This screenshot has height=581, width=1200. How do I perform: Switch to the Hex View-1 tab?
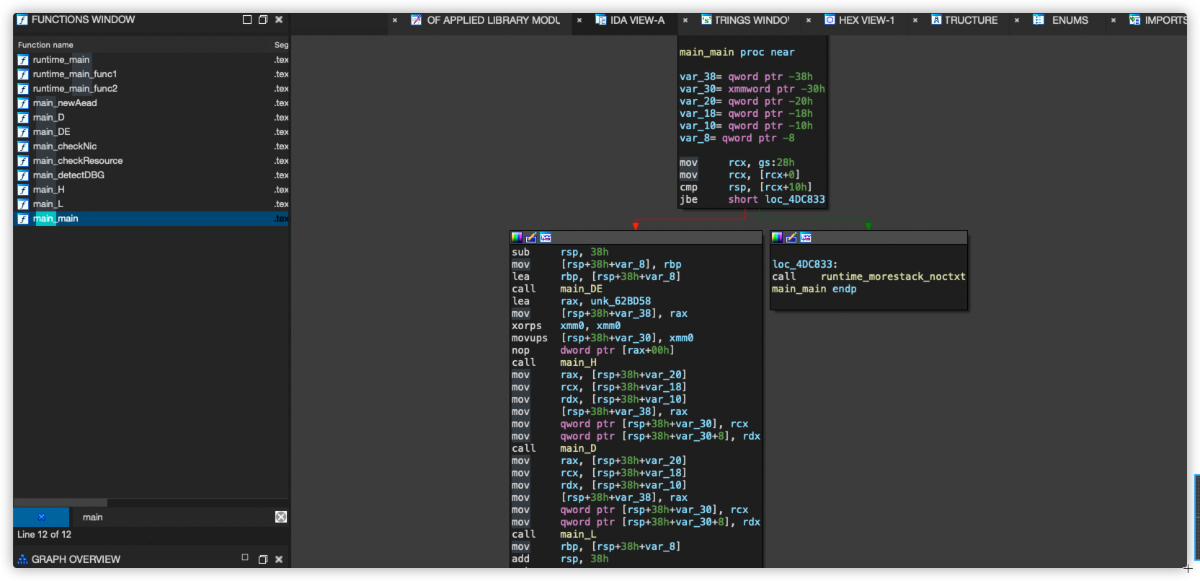(x=866, y=20)
